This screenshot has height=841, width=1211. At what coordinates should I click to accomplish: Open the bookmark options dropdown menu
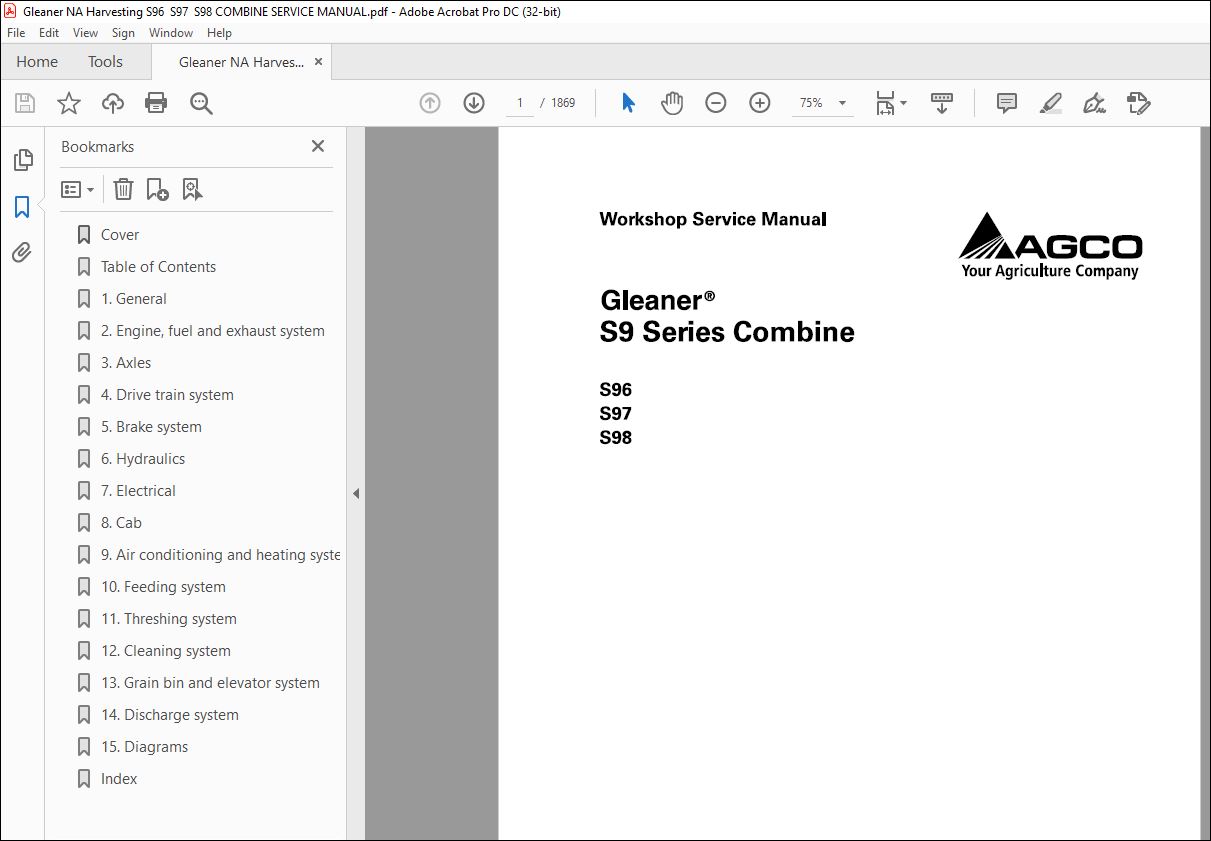78,189
